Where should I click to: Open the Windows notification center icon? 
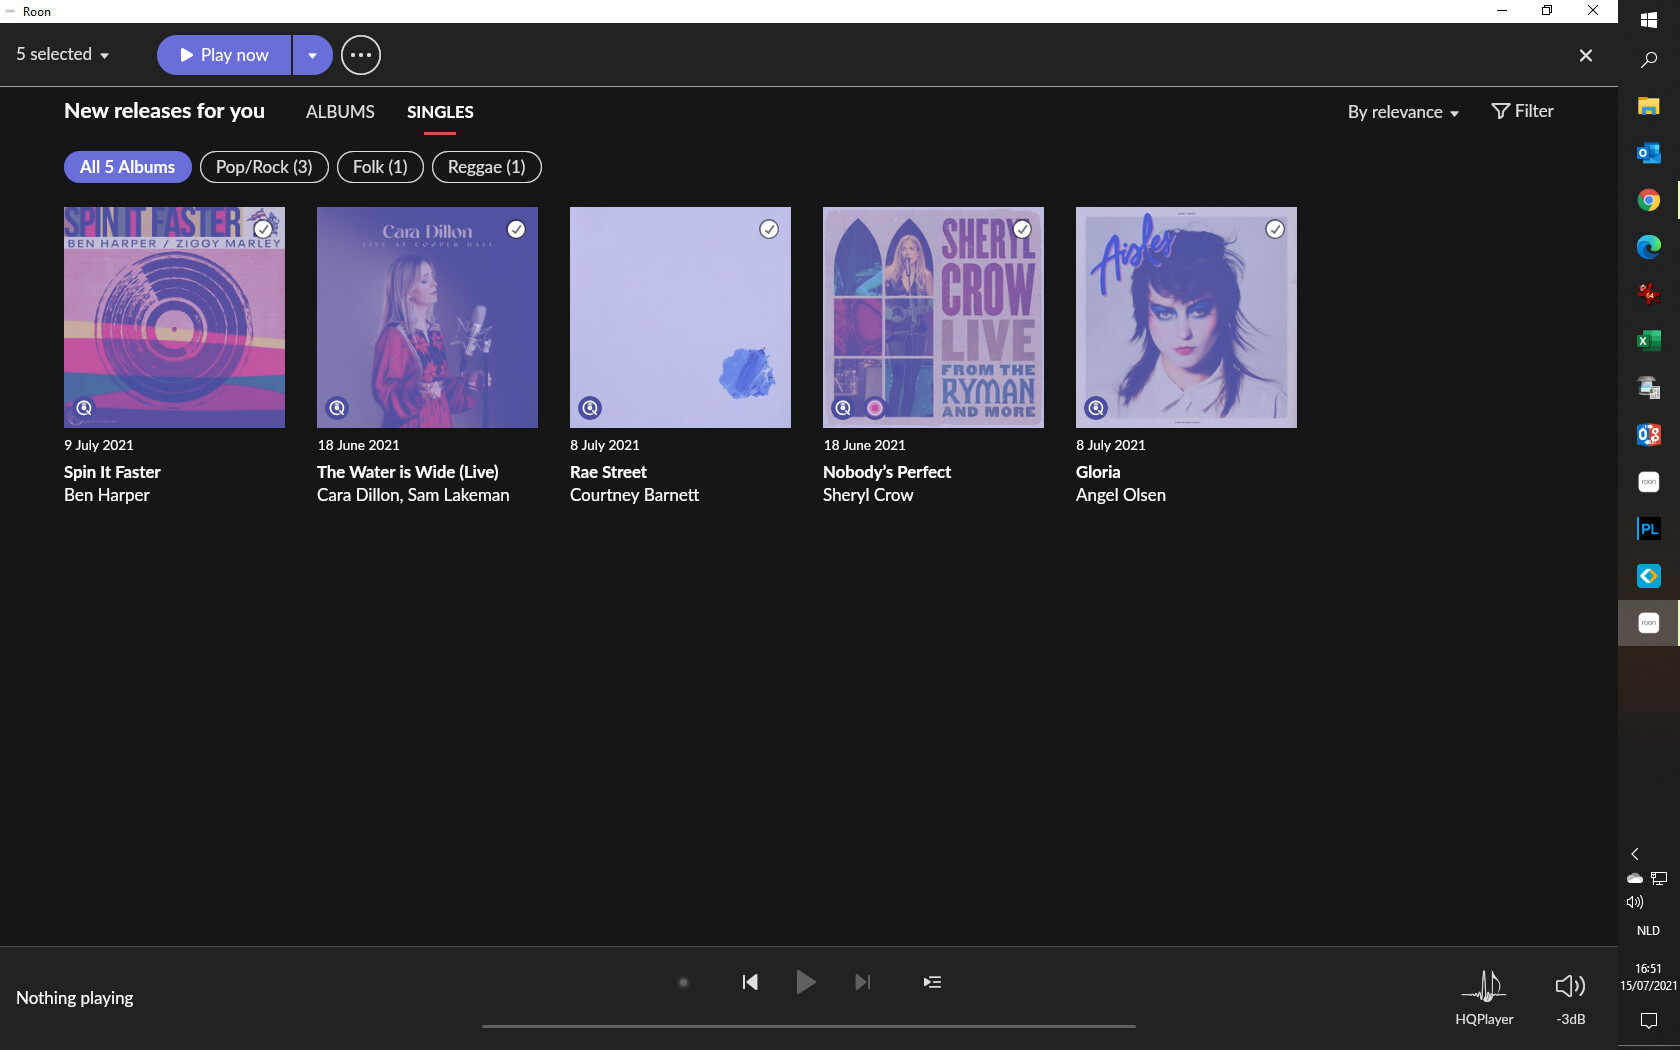tap(1649, 1020)
